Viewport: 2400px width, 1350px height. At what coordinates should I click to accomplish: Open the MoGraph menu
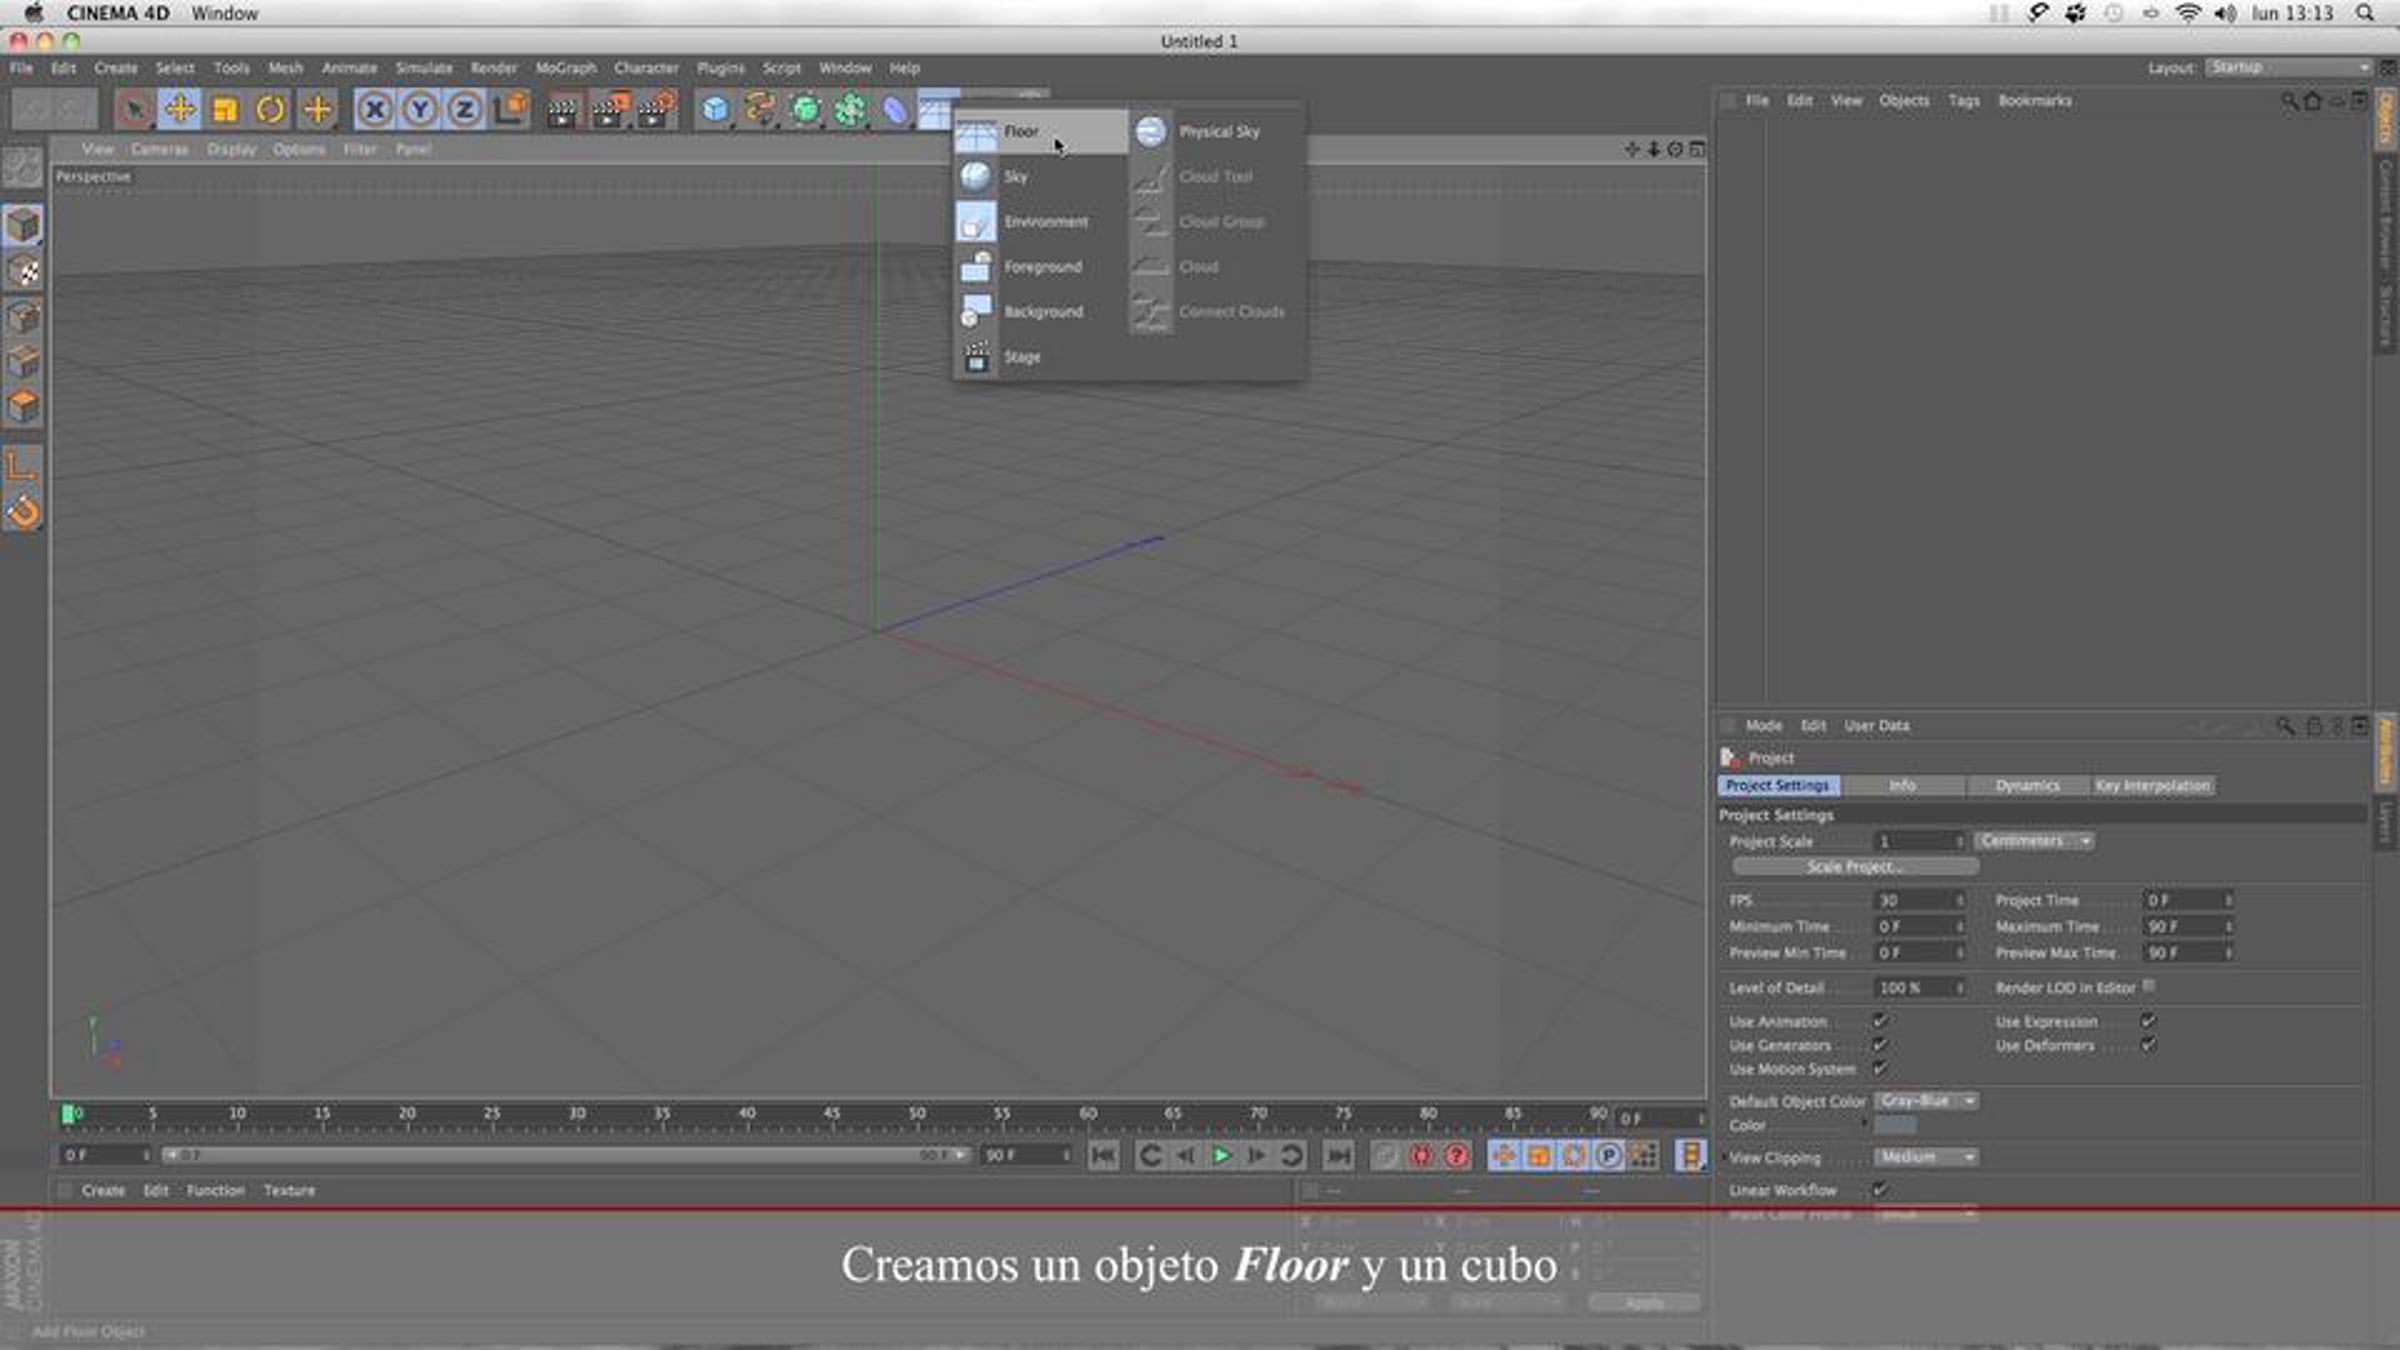tap(565, 68)
